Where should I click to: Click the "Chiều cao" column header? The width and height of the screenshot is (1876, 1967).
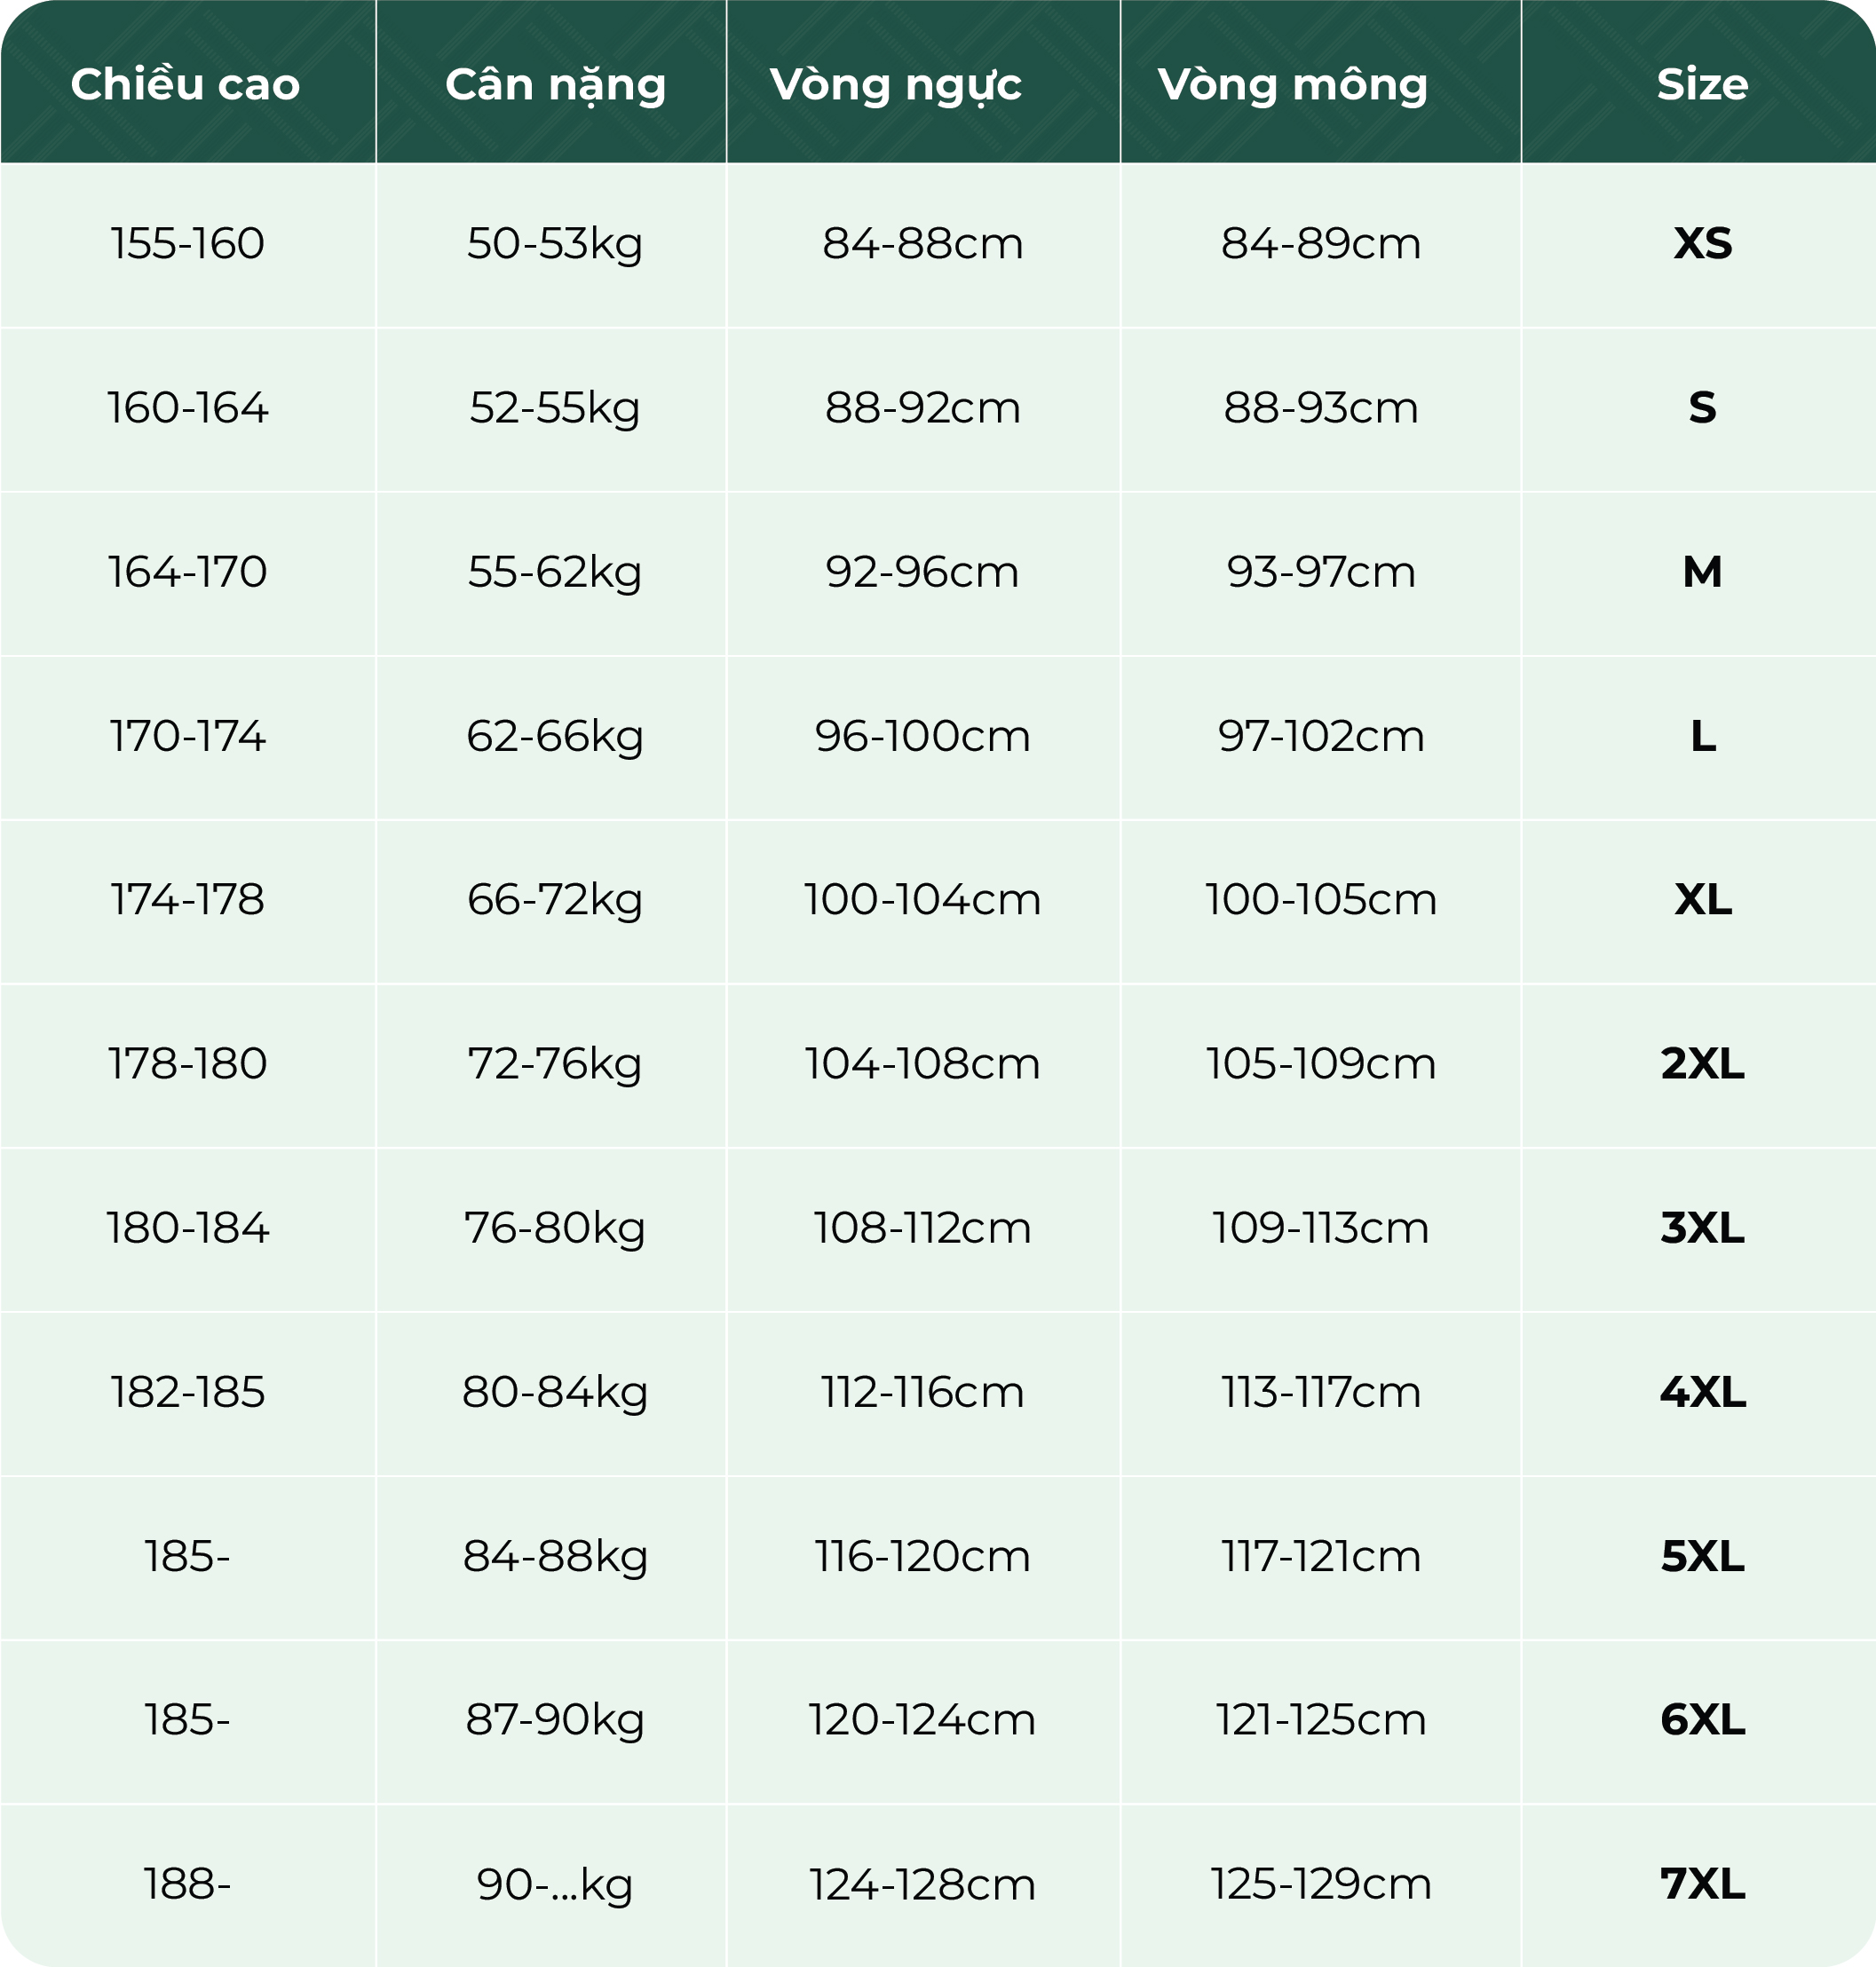(186, 84)
